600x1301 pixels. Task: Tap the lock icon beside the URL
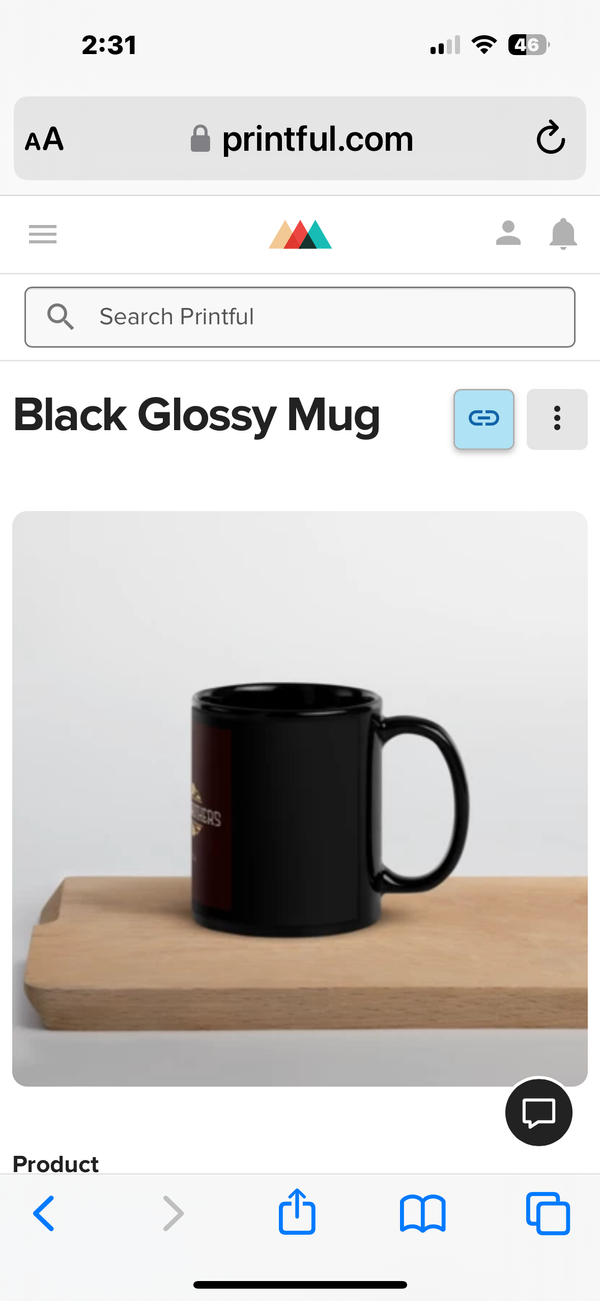[201, 138]
